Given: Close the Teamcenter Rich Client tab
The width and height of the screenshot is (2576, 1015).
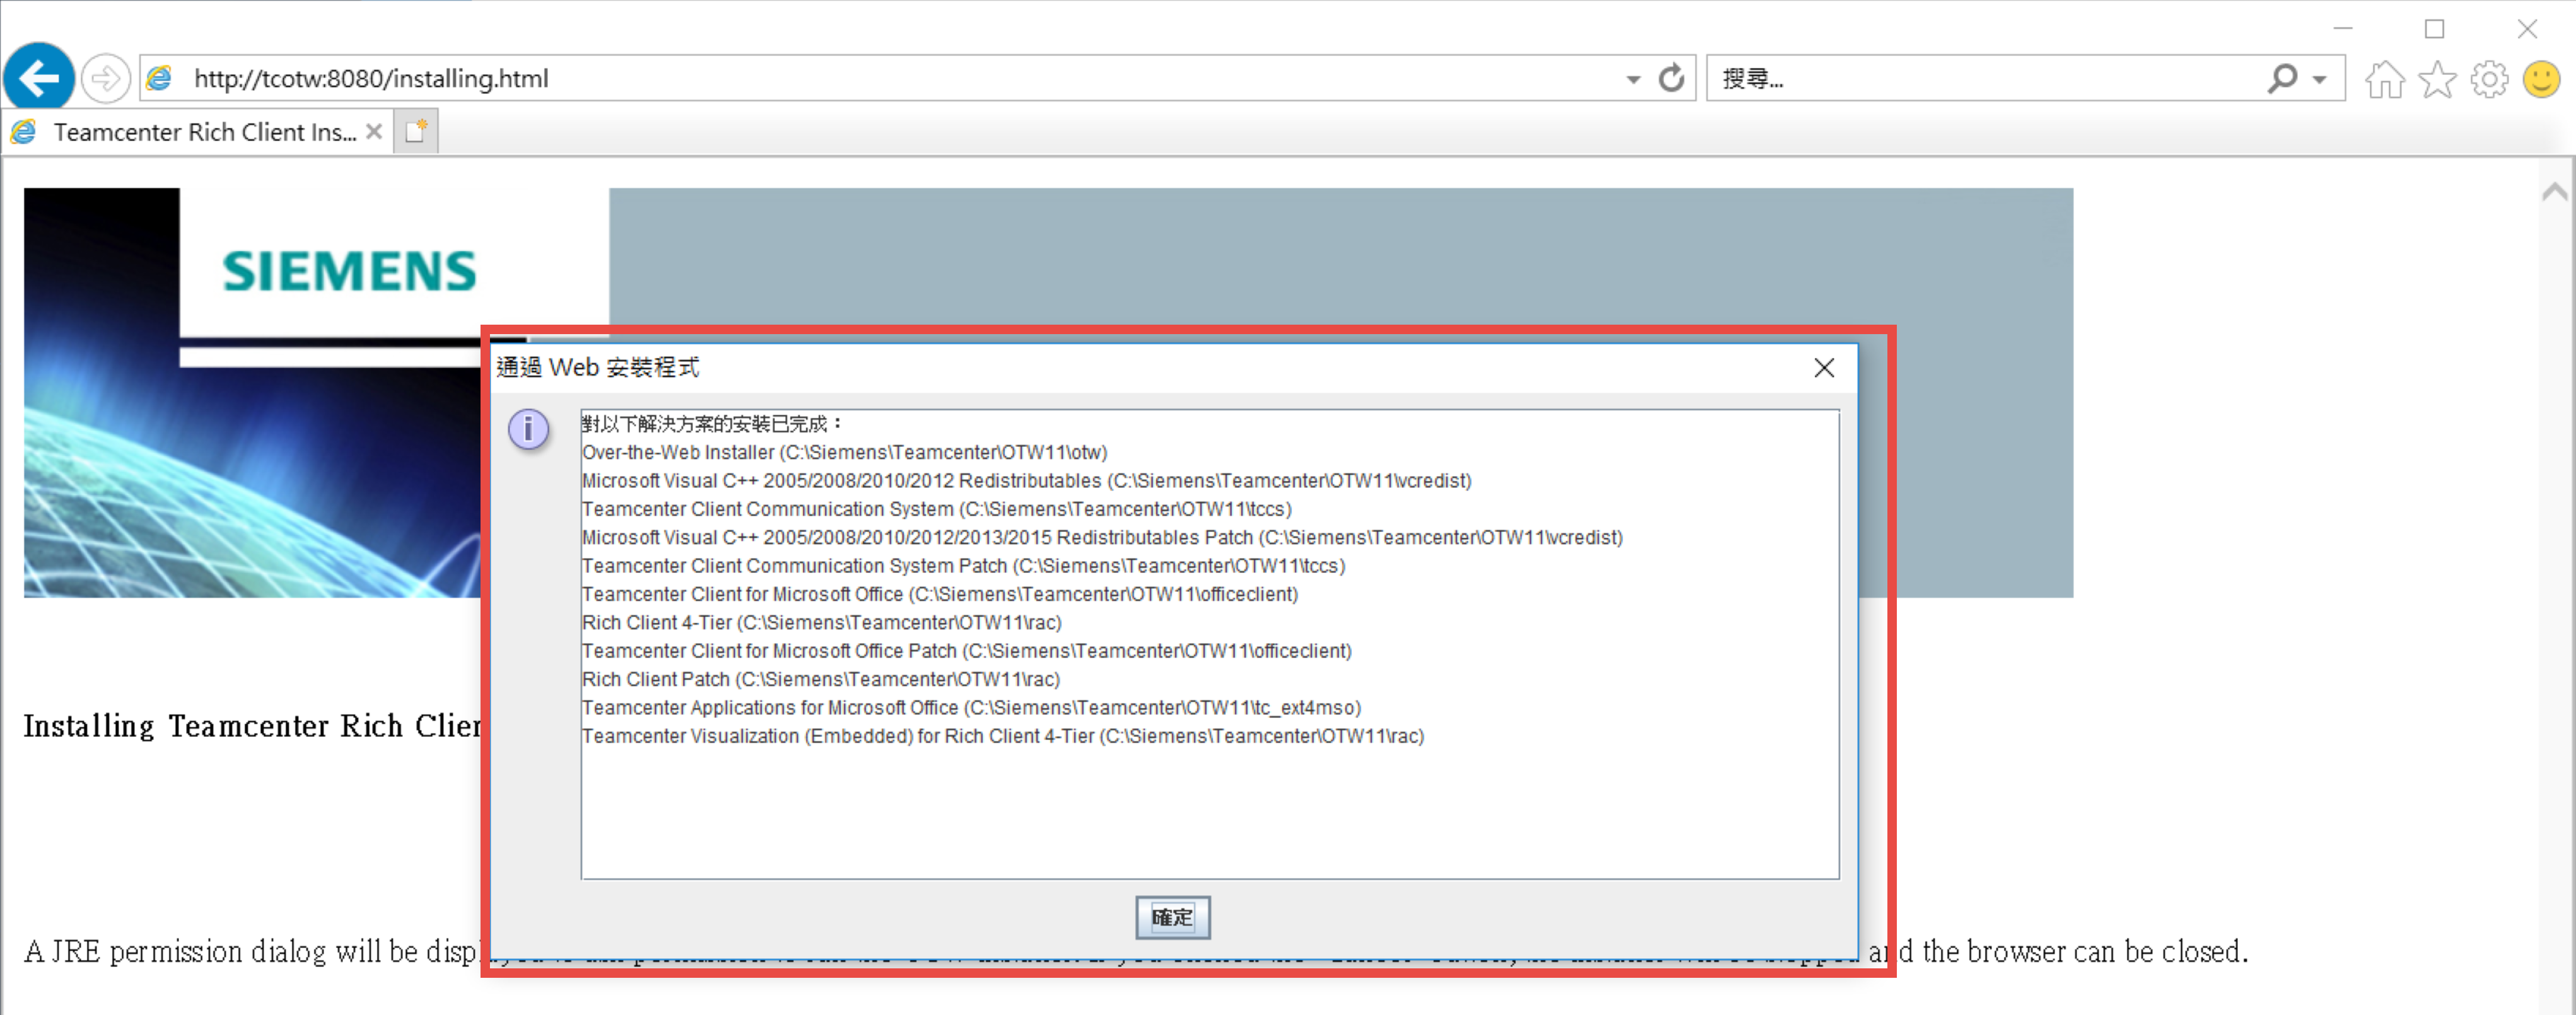Looking at the screenshot, I should pyautogui.click(x=374, y=131).
